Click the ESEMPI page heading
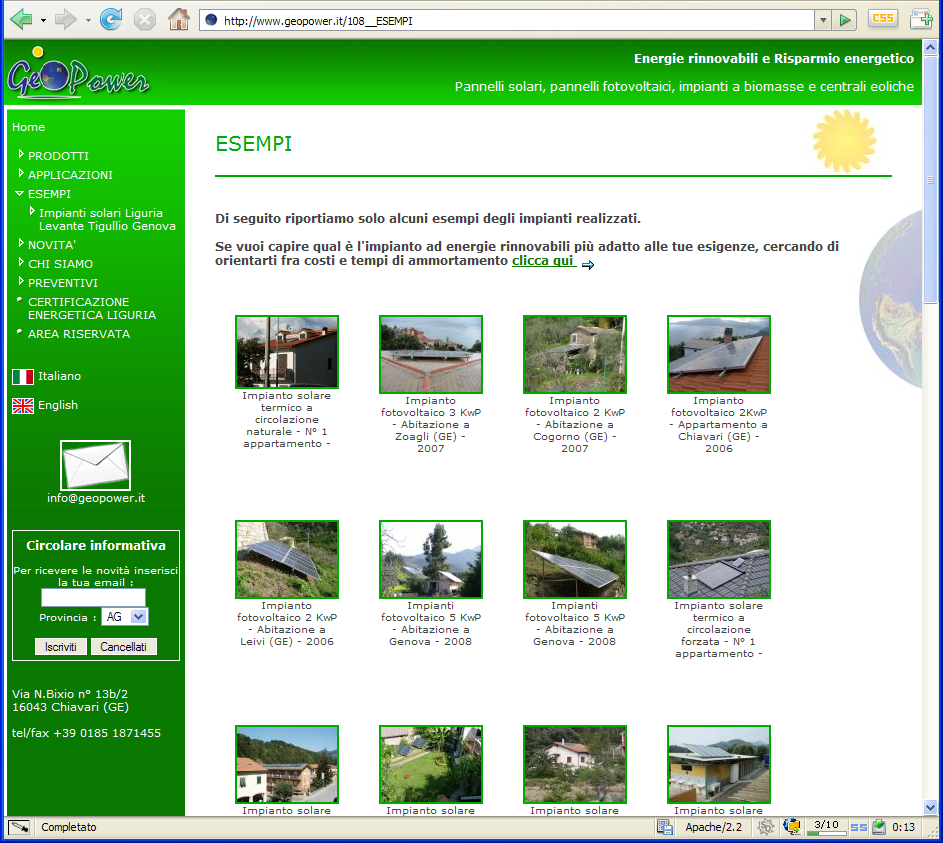 (253, 144)
